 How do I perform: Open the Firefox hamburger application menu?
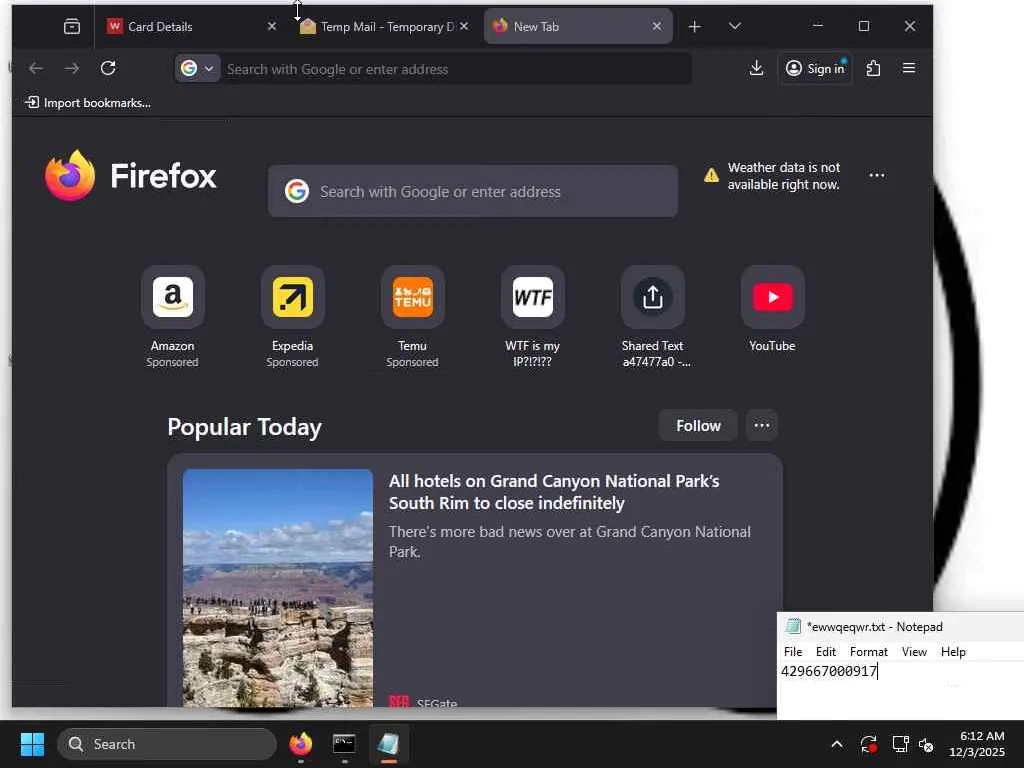[908, 68]
